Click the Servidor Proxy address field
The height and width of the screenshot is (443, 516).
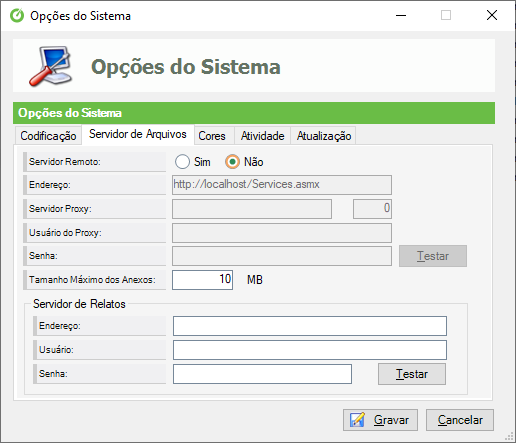[252, 209]
